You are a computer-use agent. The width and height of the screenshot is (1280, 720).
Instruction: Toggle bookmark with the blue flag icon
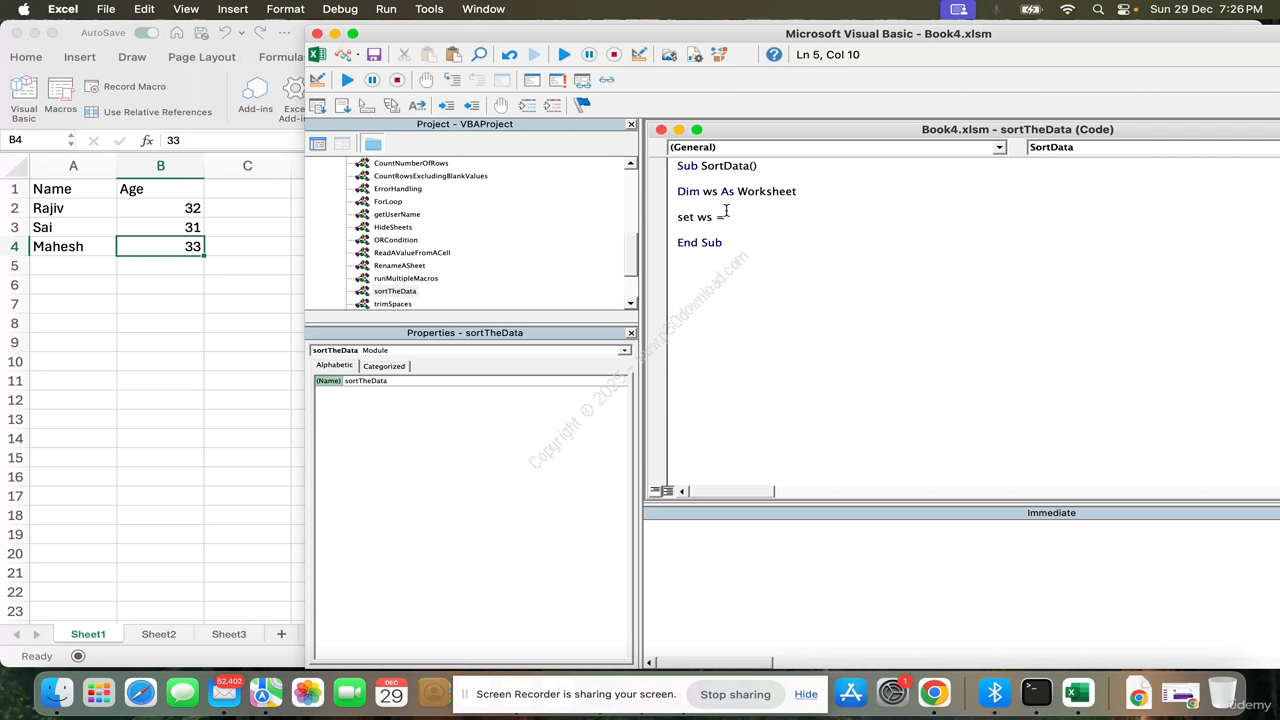582,105
